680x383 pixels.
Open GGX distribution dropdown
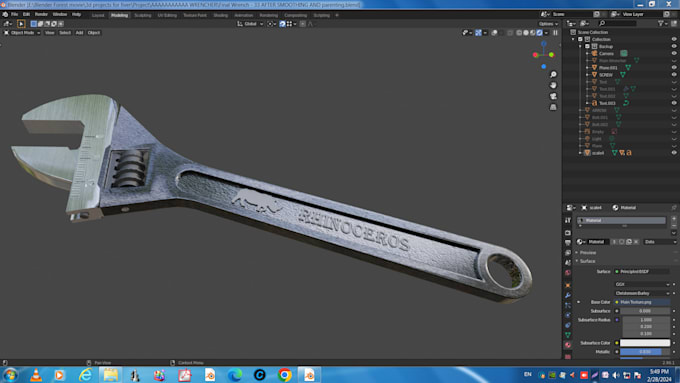[x=642, y=284]
